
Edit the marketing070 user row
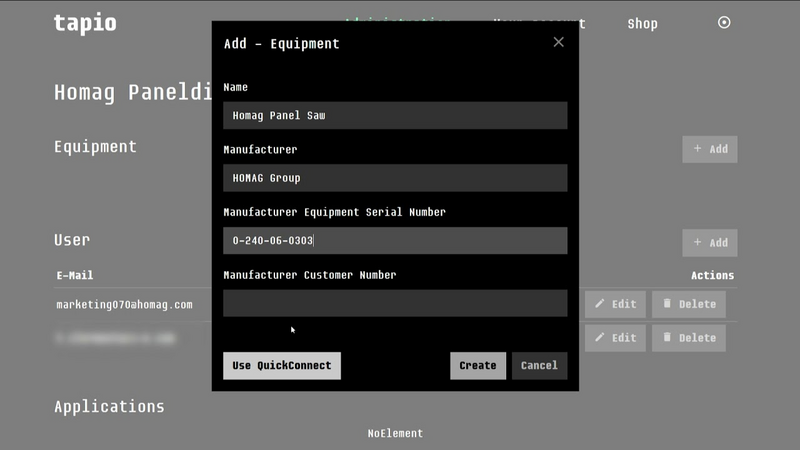click(615, 304)
